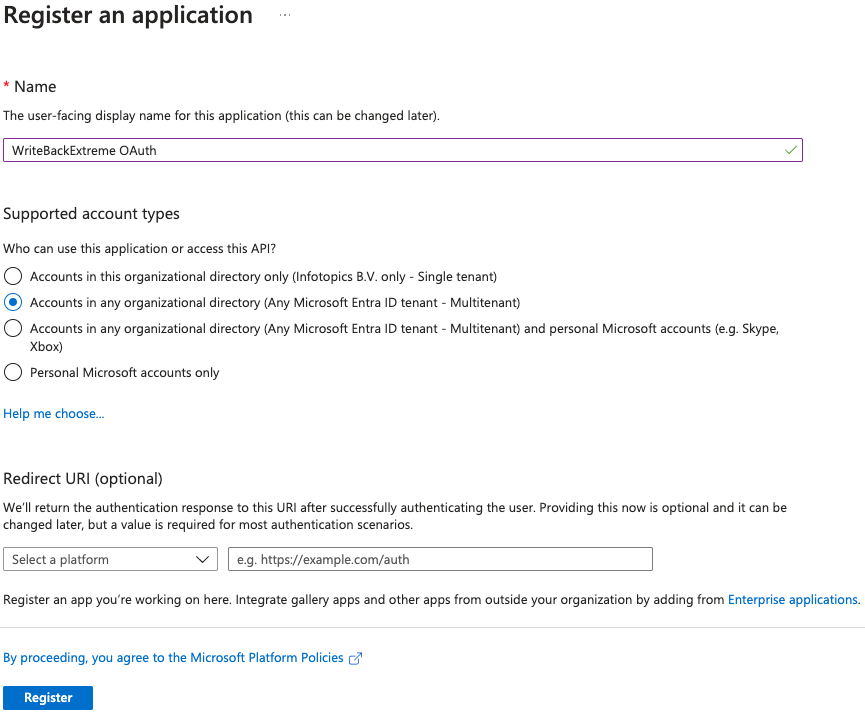Image resolution: width=865 pixels, height=717 pixels.
Task: Follow the Enterprise applications link
Action: pos(793,600)
